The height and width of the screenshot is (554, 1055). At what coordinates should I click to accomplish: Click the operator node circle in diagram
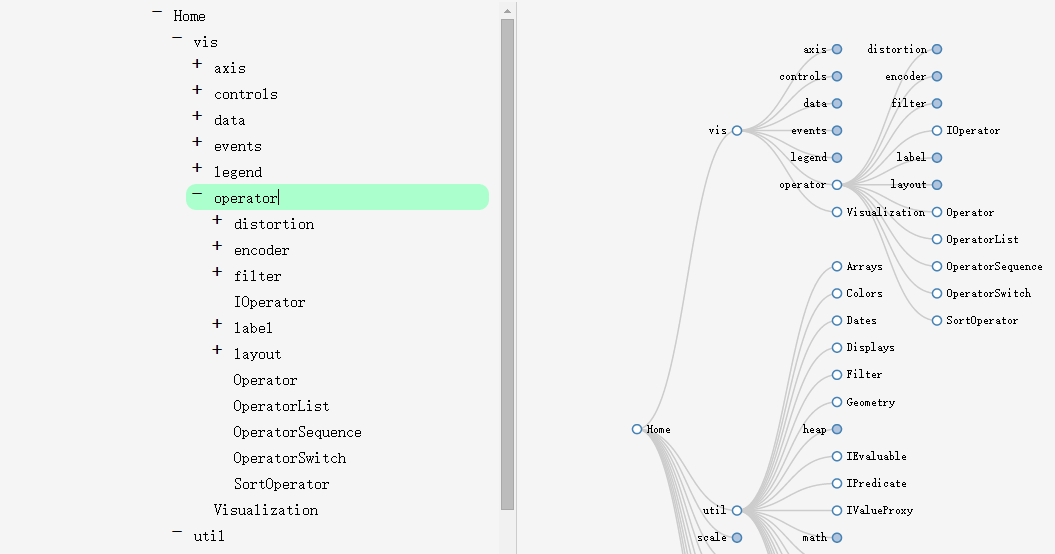click(837, 184)
